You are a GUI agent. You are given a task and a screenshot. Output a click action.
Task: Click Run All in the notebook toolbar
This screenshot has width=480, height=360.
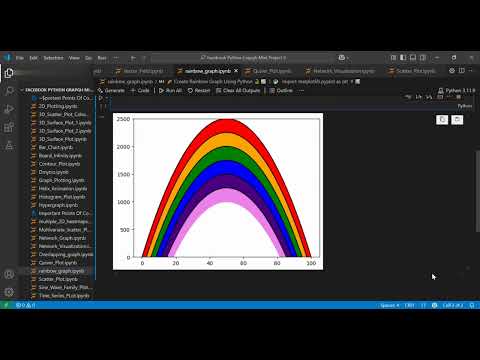pyautogui.click(x=170, y=90)
